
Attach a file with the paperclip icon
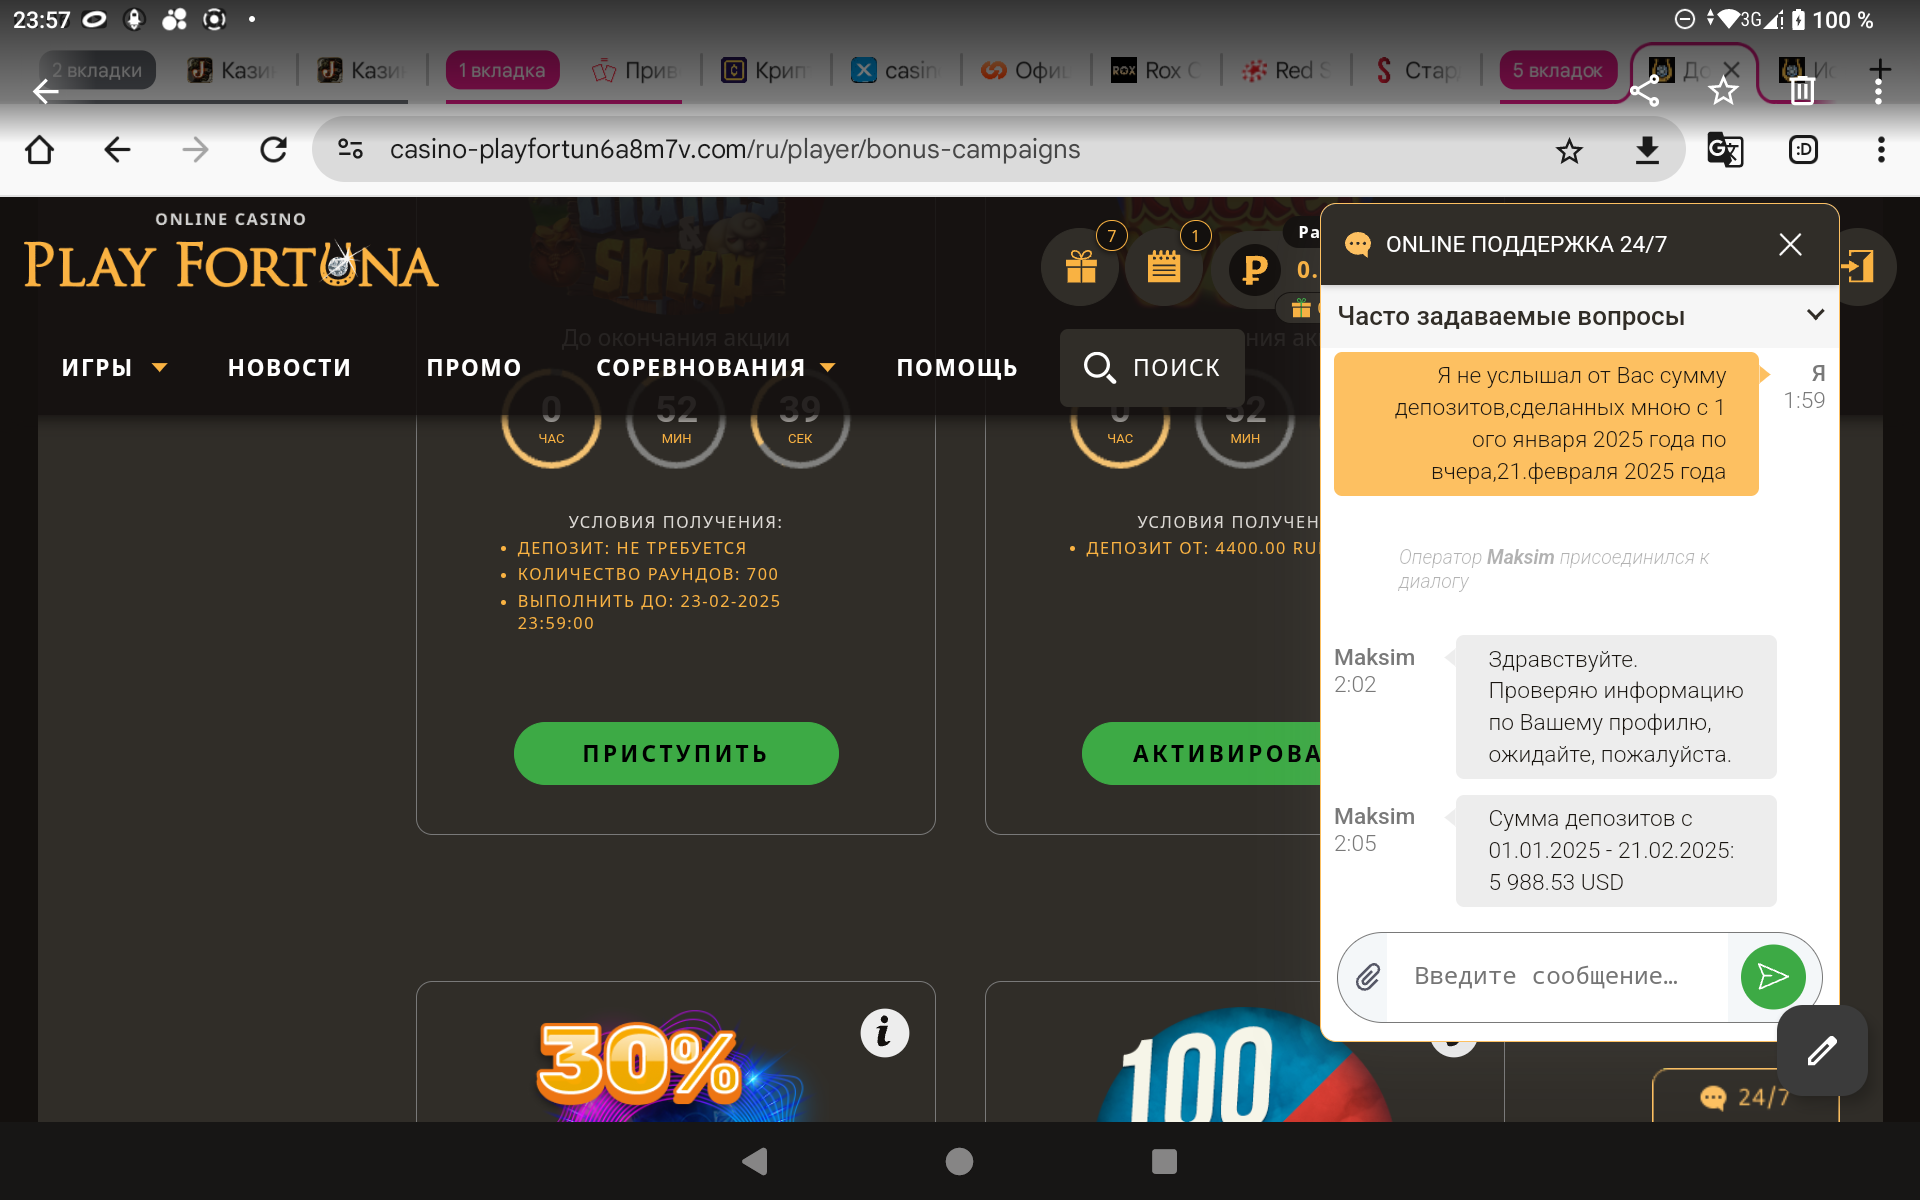point(1368,976)
